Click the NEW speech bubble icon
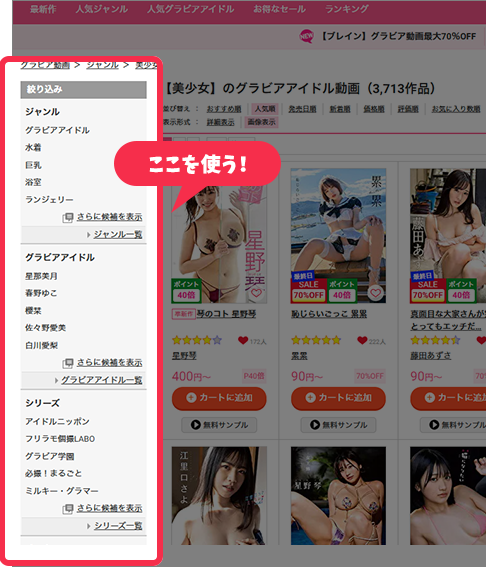 [307, 36]
